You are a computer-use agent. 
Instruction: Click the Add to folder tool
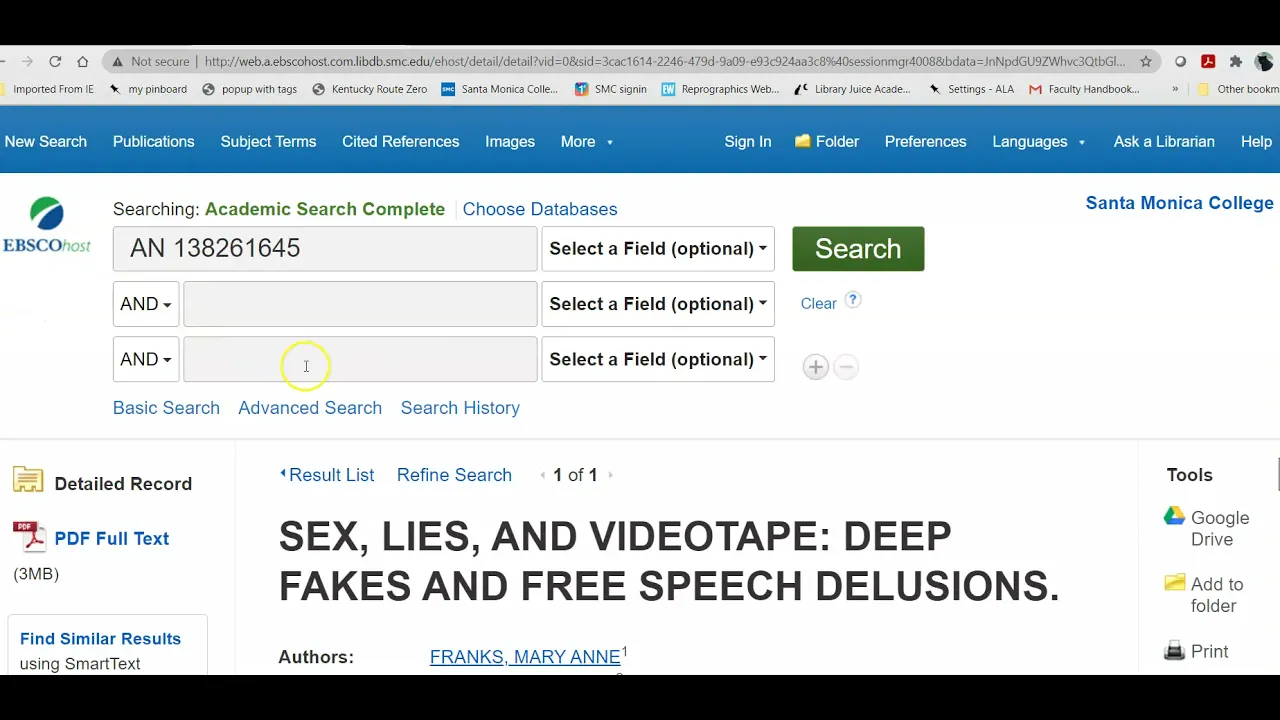point(1204,595)
